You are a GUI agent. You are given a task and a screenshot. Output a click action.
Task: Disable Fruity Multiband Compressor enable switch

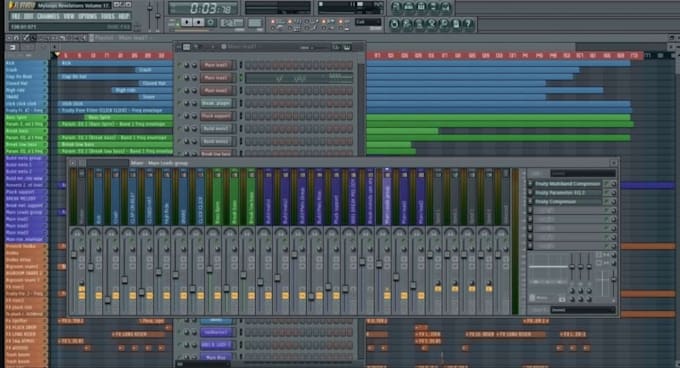click(x=607, y=184)
